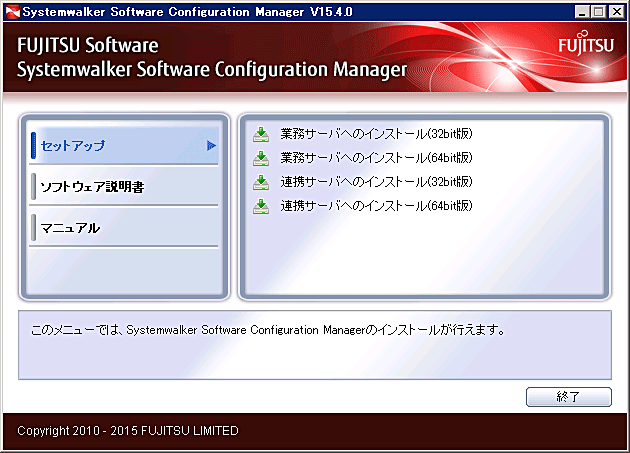Click the FUJITSU logo in banner
The image size is (630, 453).
point(586,43)
